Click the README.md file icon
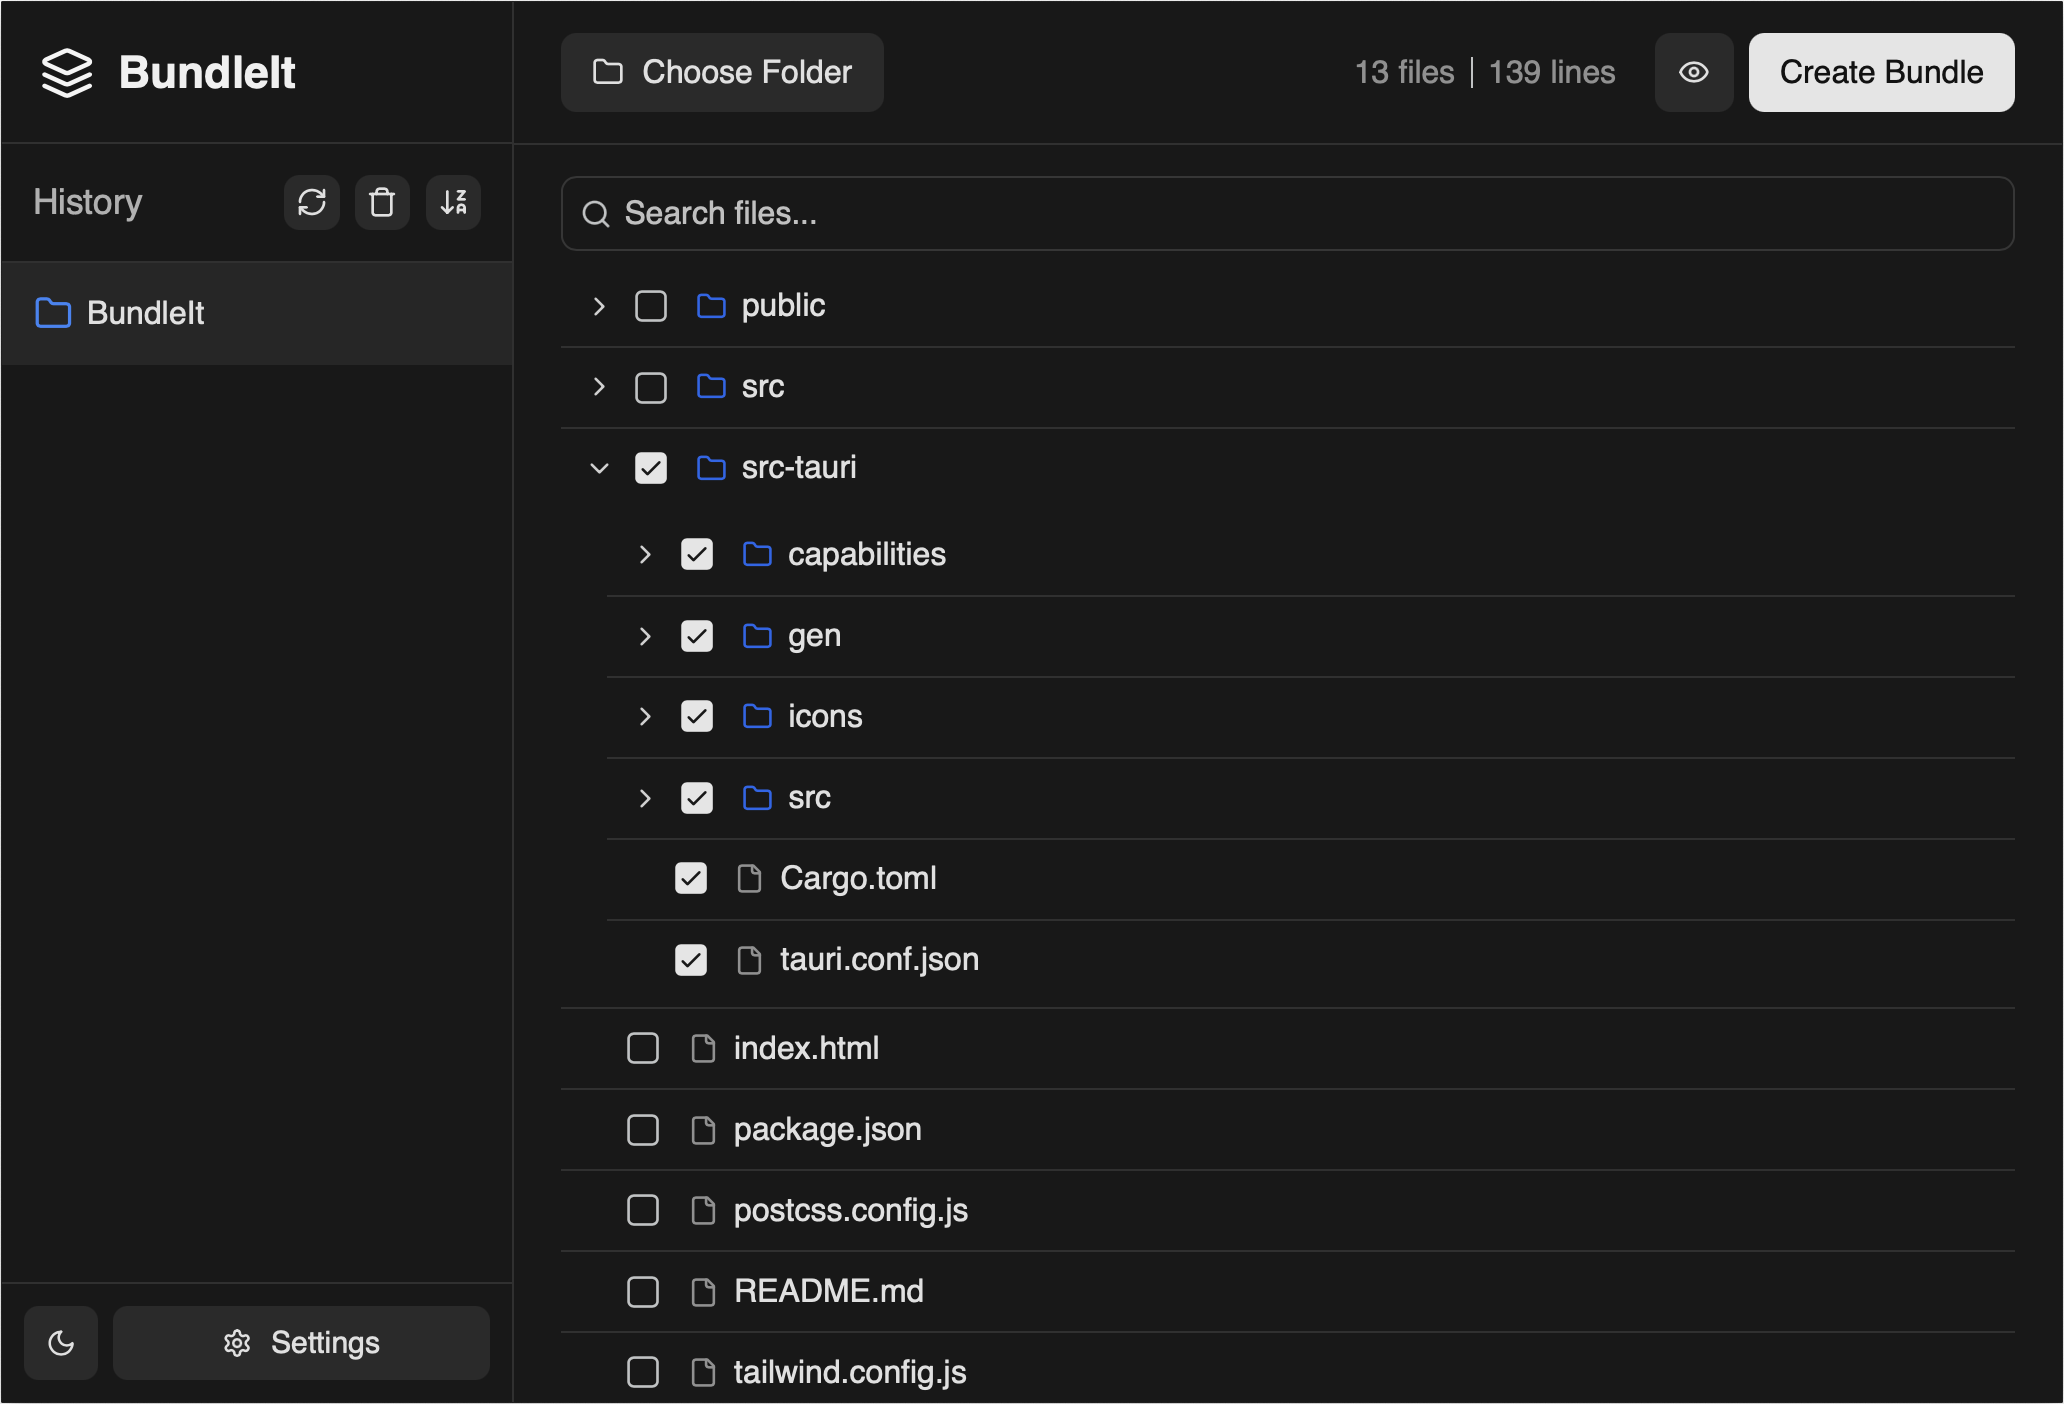This screenshot has width=2064, height=1404. [704, 1291]
